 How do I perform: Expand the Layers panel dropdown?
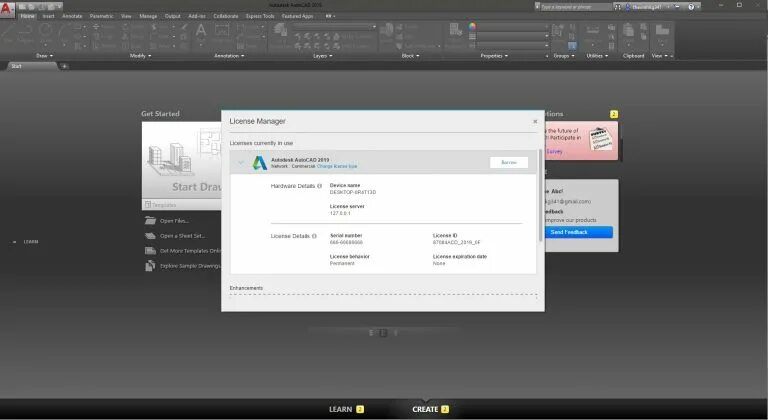coord(322,56)
